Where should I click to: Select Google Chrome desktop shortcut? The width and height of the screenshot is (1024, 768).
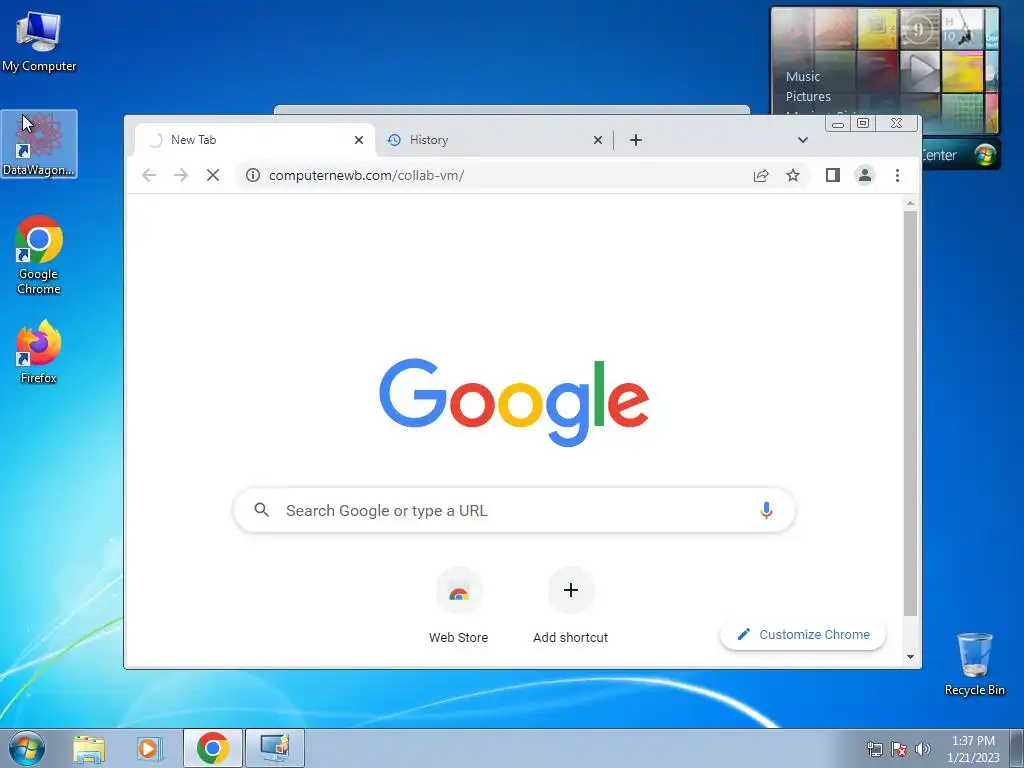39,255
